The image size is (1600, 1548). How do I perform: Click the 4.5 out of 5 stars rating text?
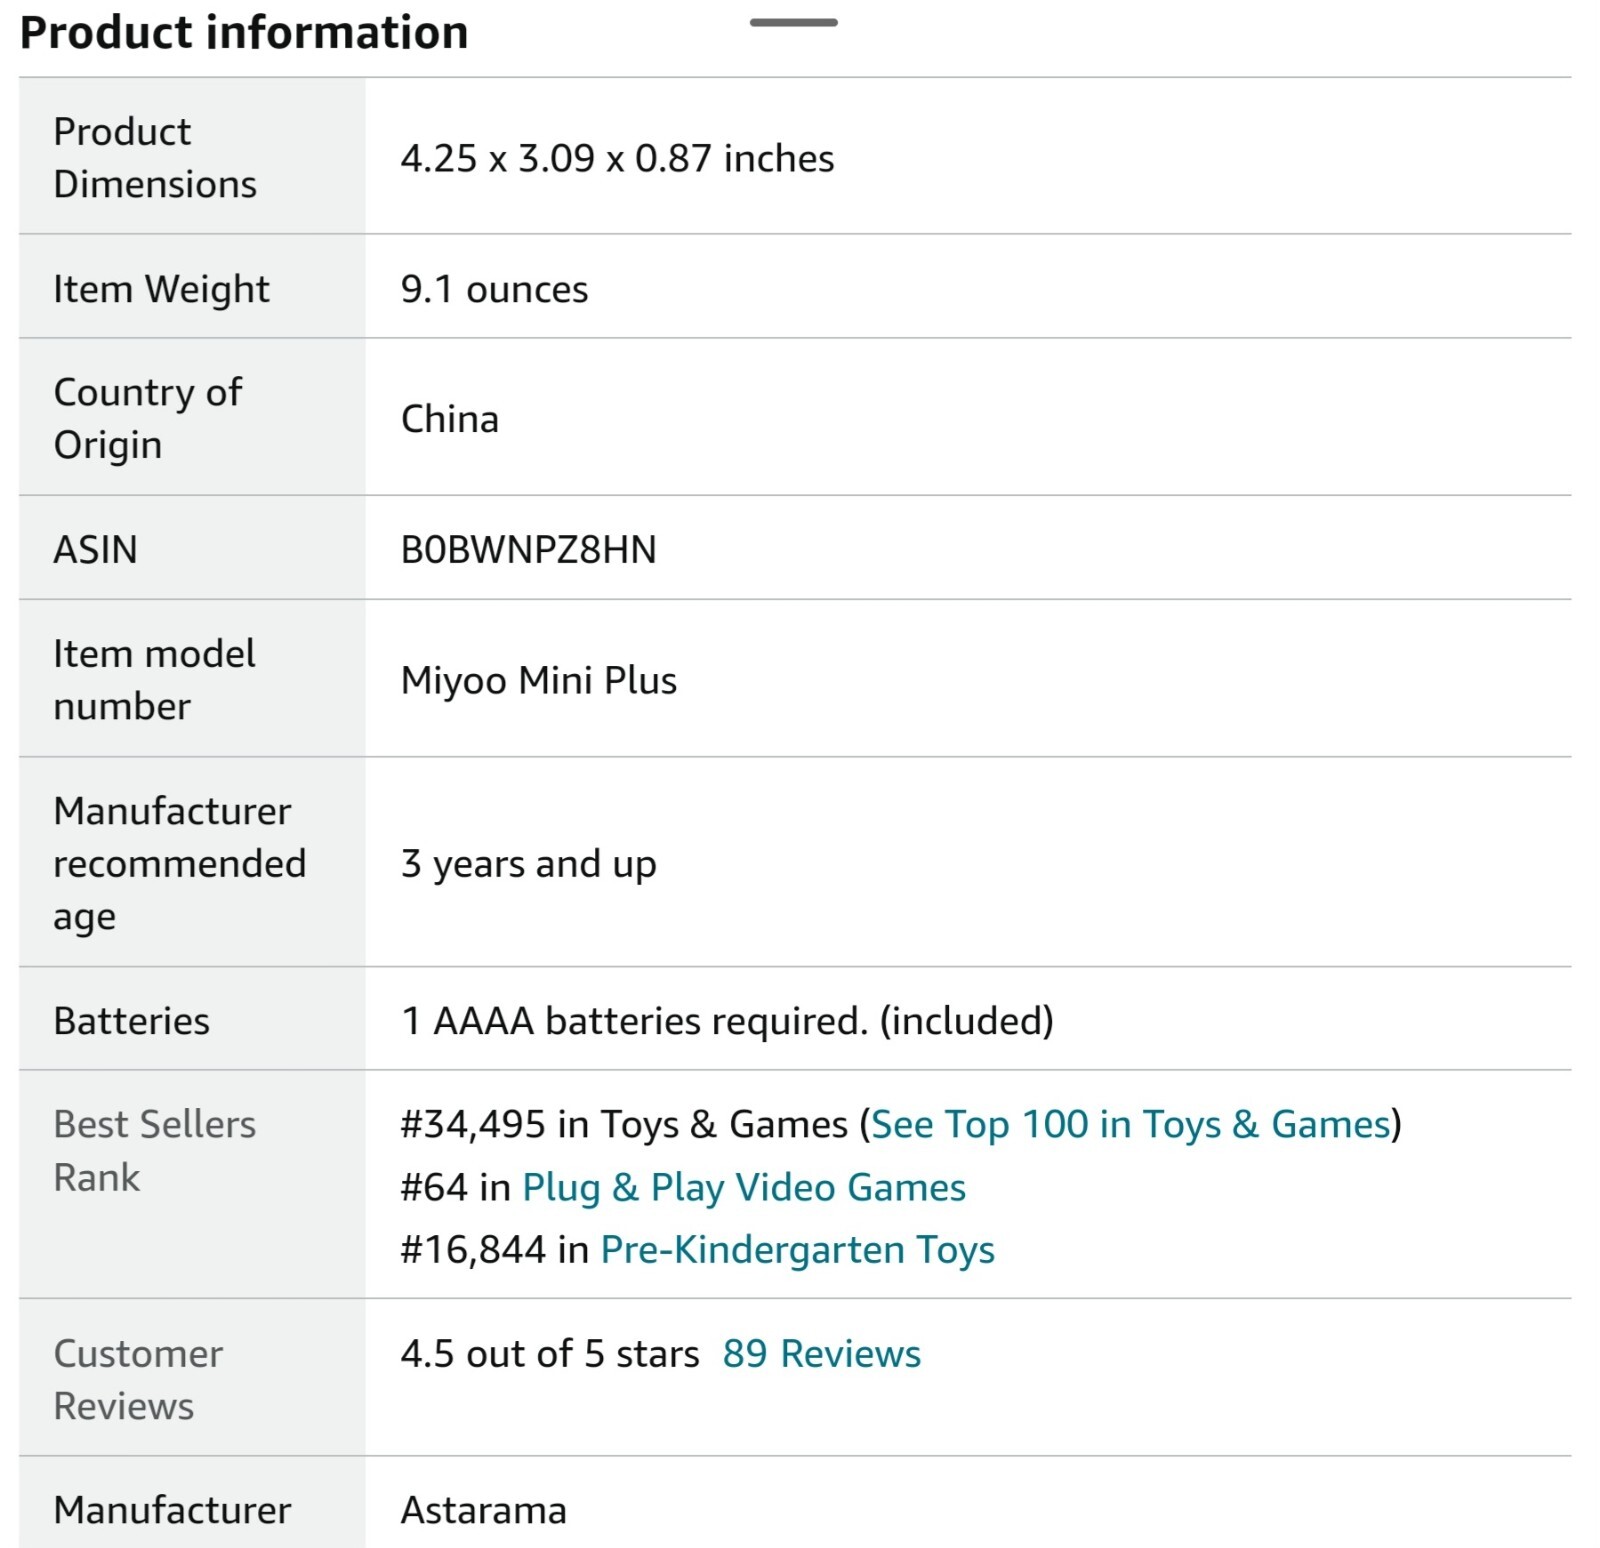(550, 1353)
